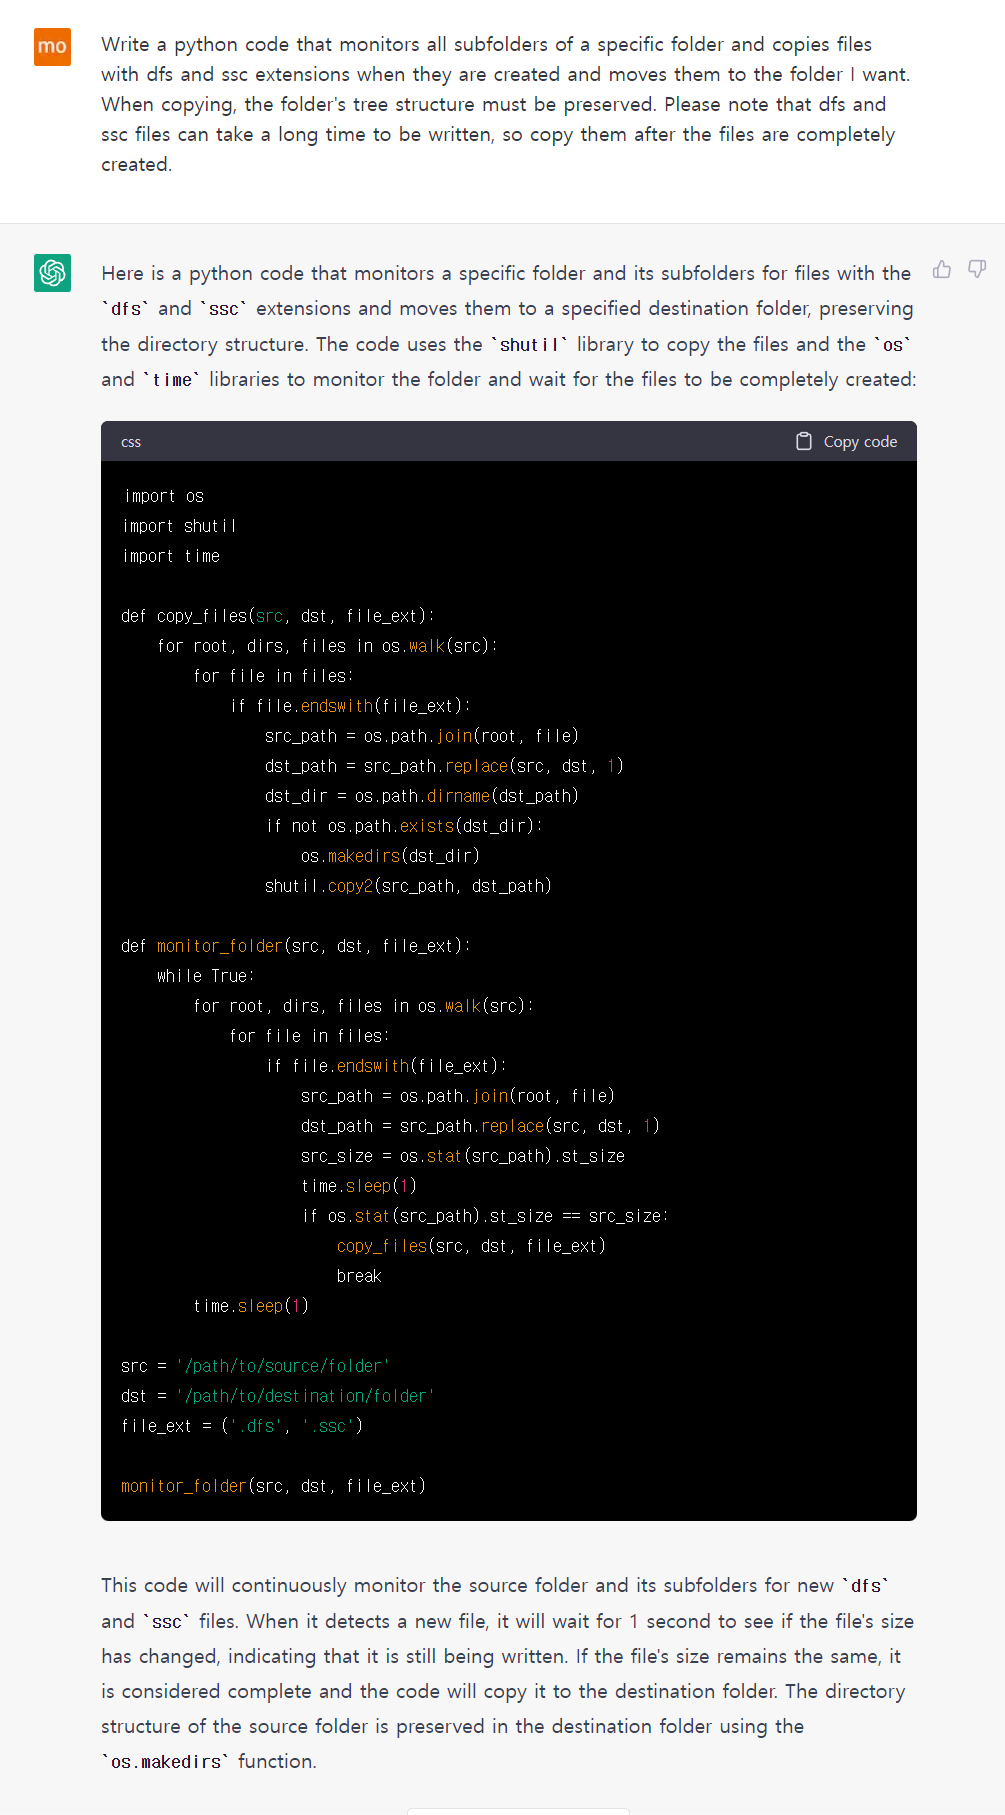Click inline code 'shutil' in the intro paragraph
The height and width of the screenshot is (1815, 1005).
click(x=529, y=345)
